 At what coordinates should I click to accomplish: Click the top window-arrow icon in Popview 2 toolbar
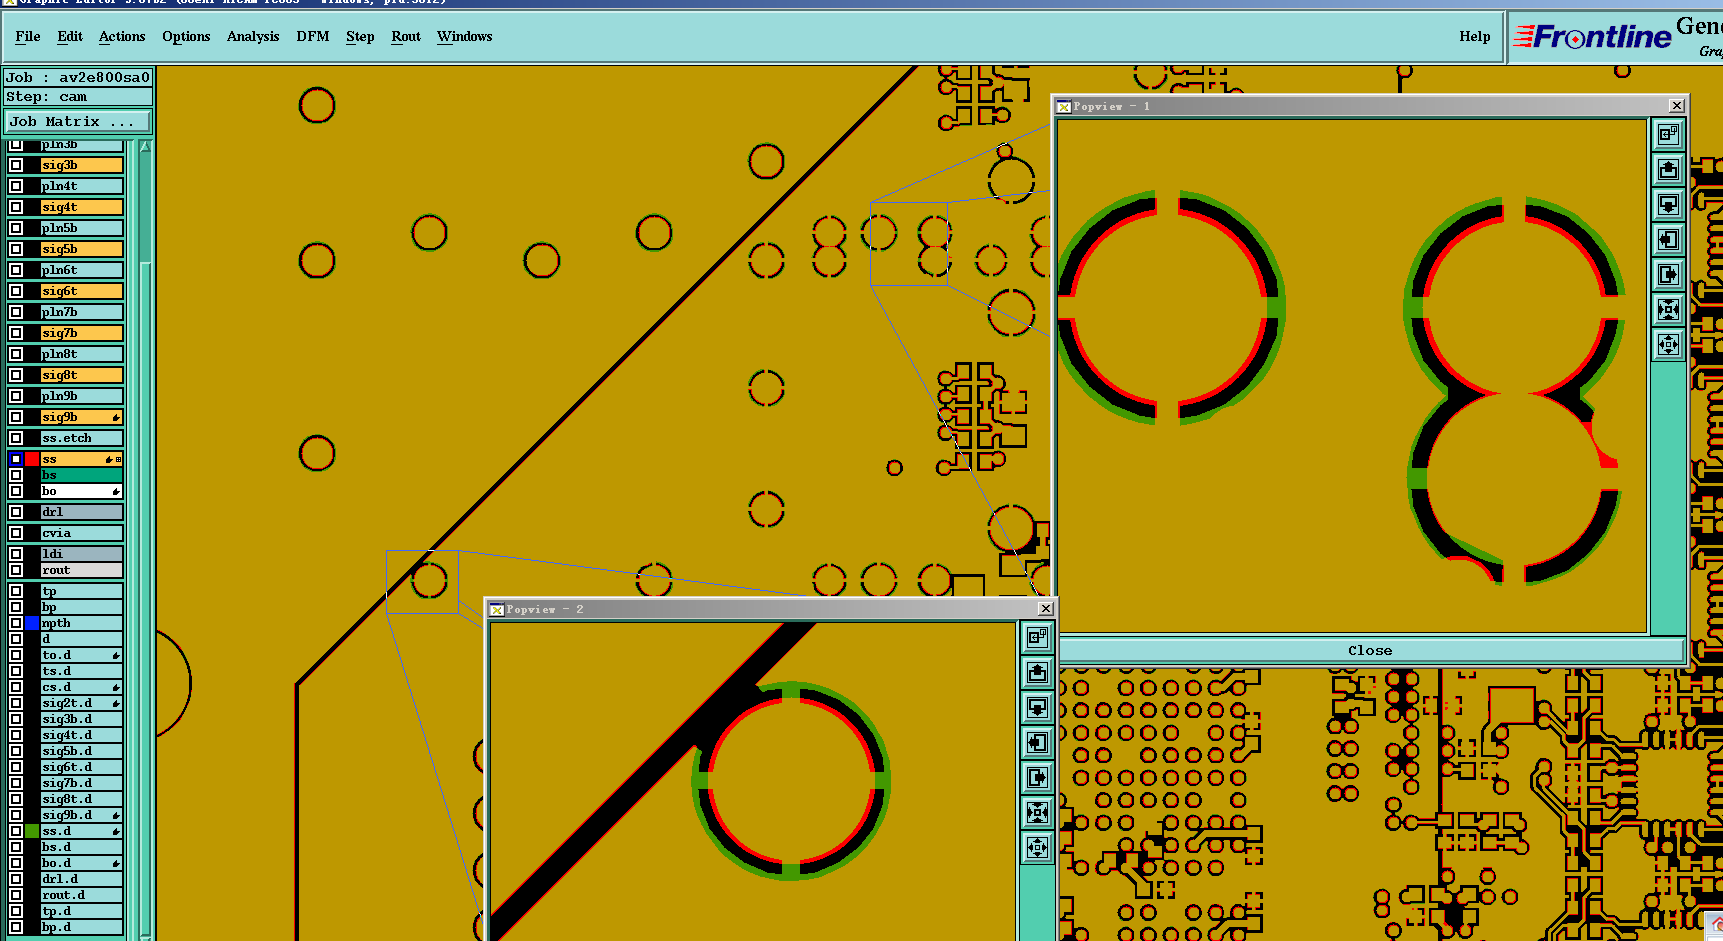coord(1037,637)
